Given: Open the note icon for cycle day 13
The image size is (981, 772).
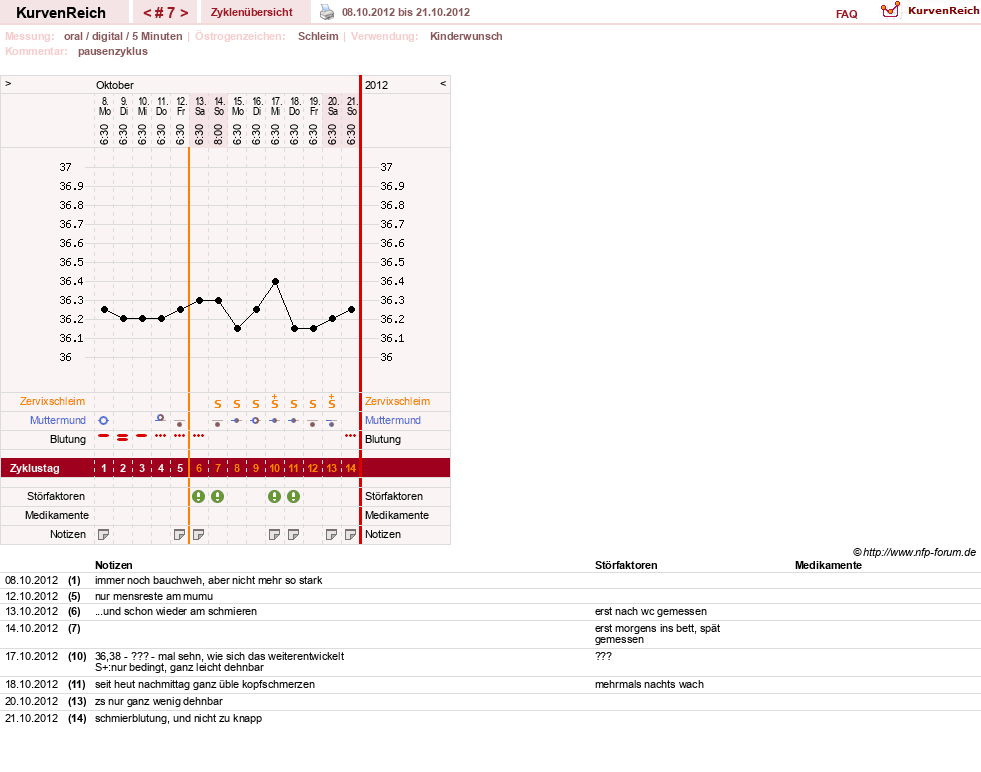Looking at the screenshot, I should point(332,534).
